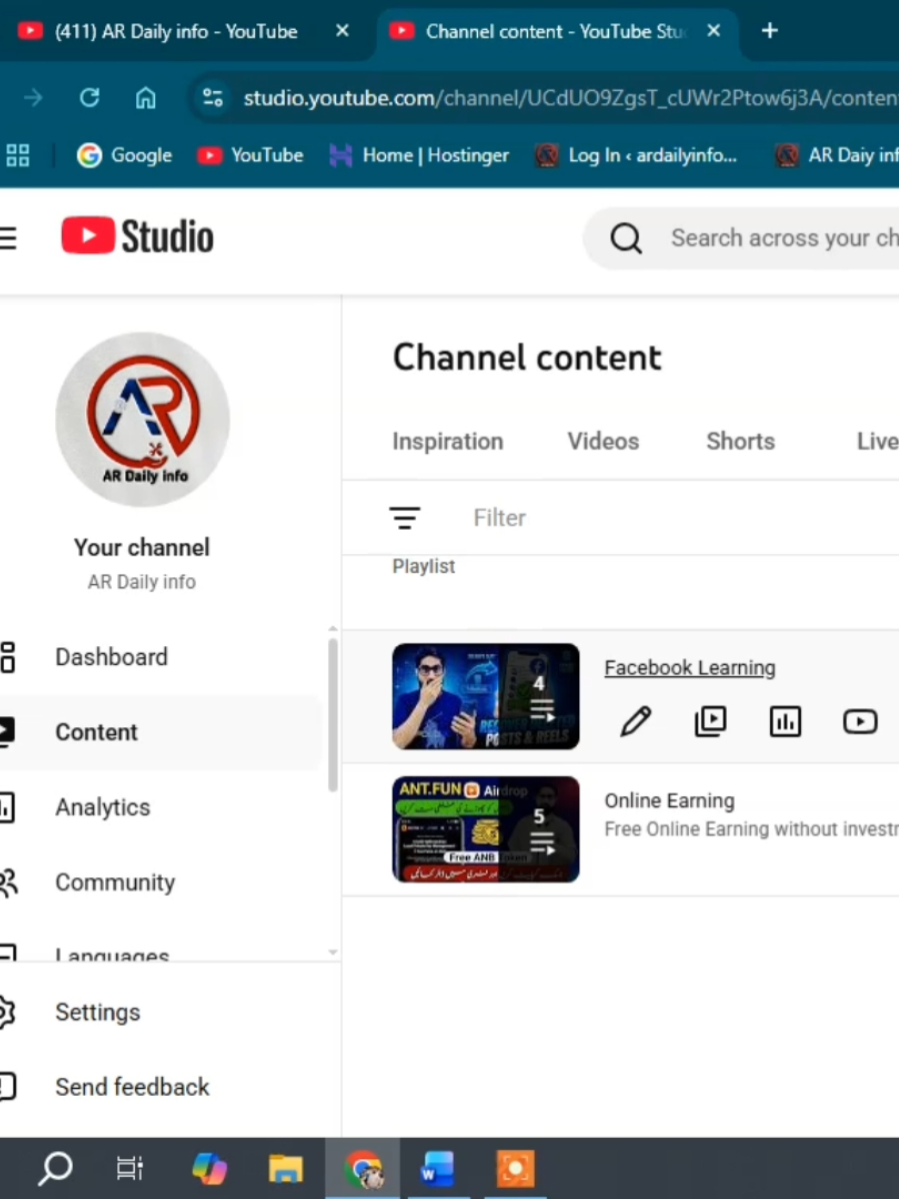Click the Dashboard sidebar icon
899x1199 pixels.
8,657
